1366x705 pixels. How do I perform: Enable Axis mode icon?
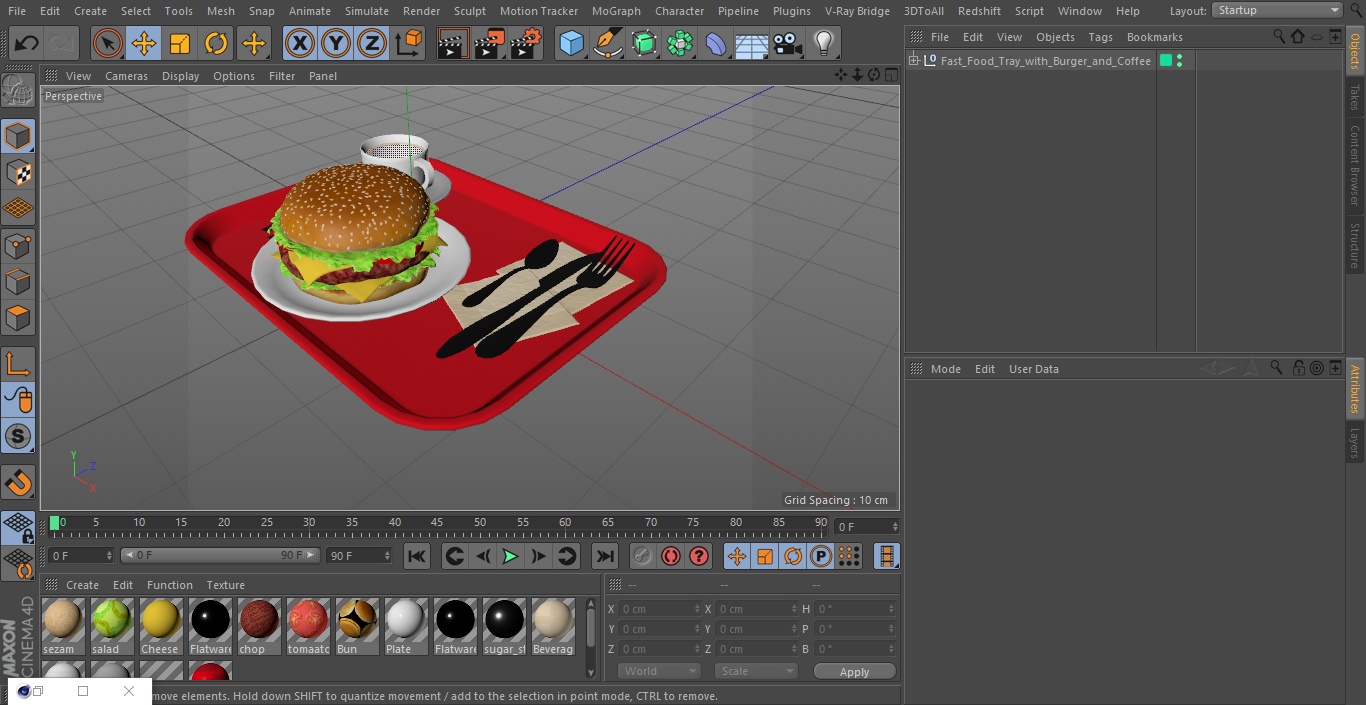tap(18, 364)
